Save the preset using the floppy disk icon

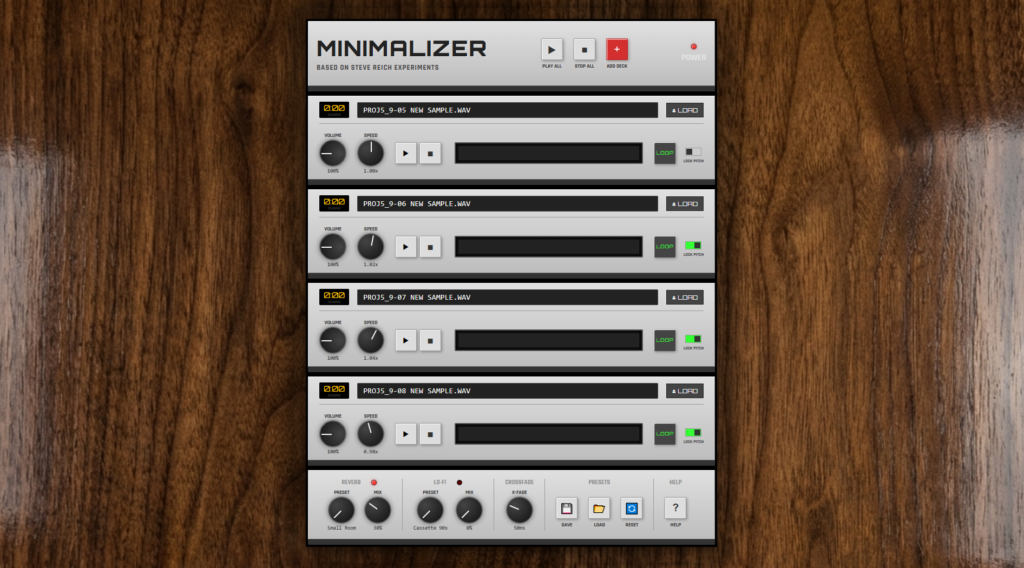click(567, 508)
